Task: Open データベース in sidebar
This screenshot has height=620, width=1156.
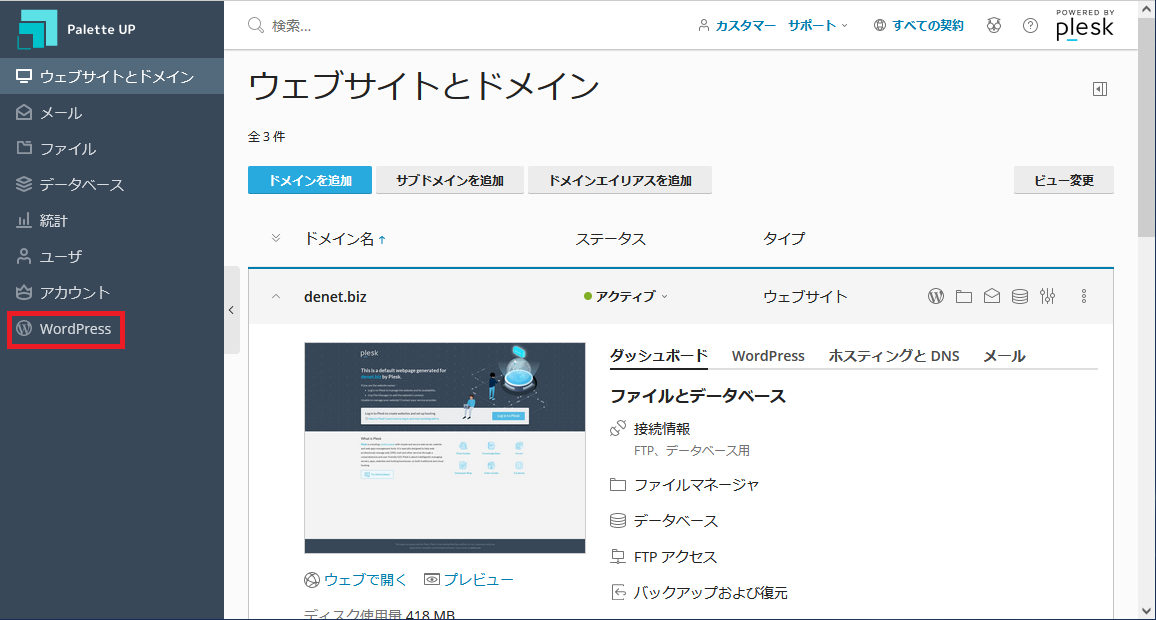Action: click(x=111, y=185)
